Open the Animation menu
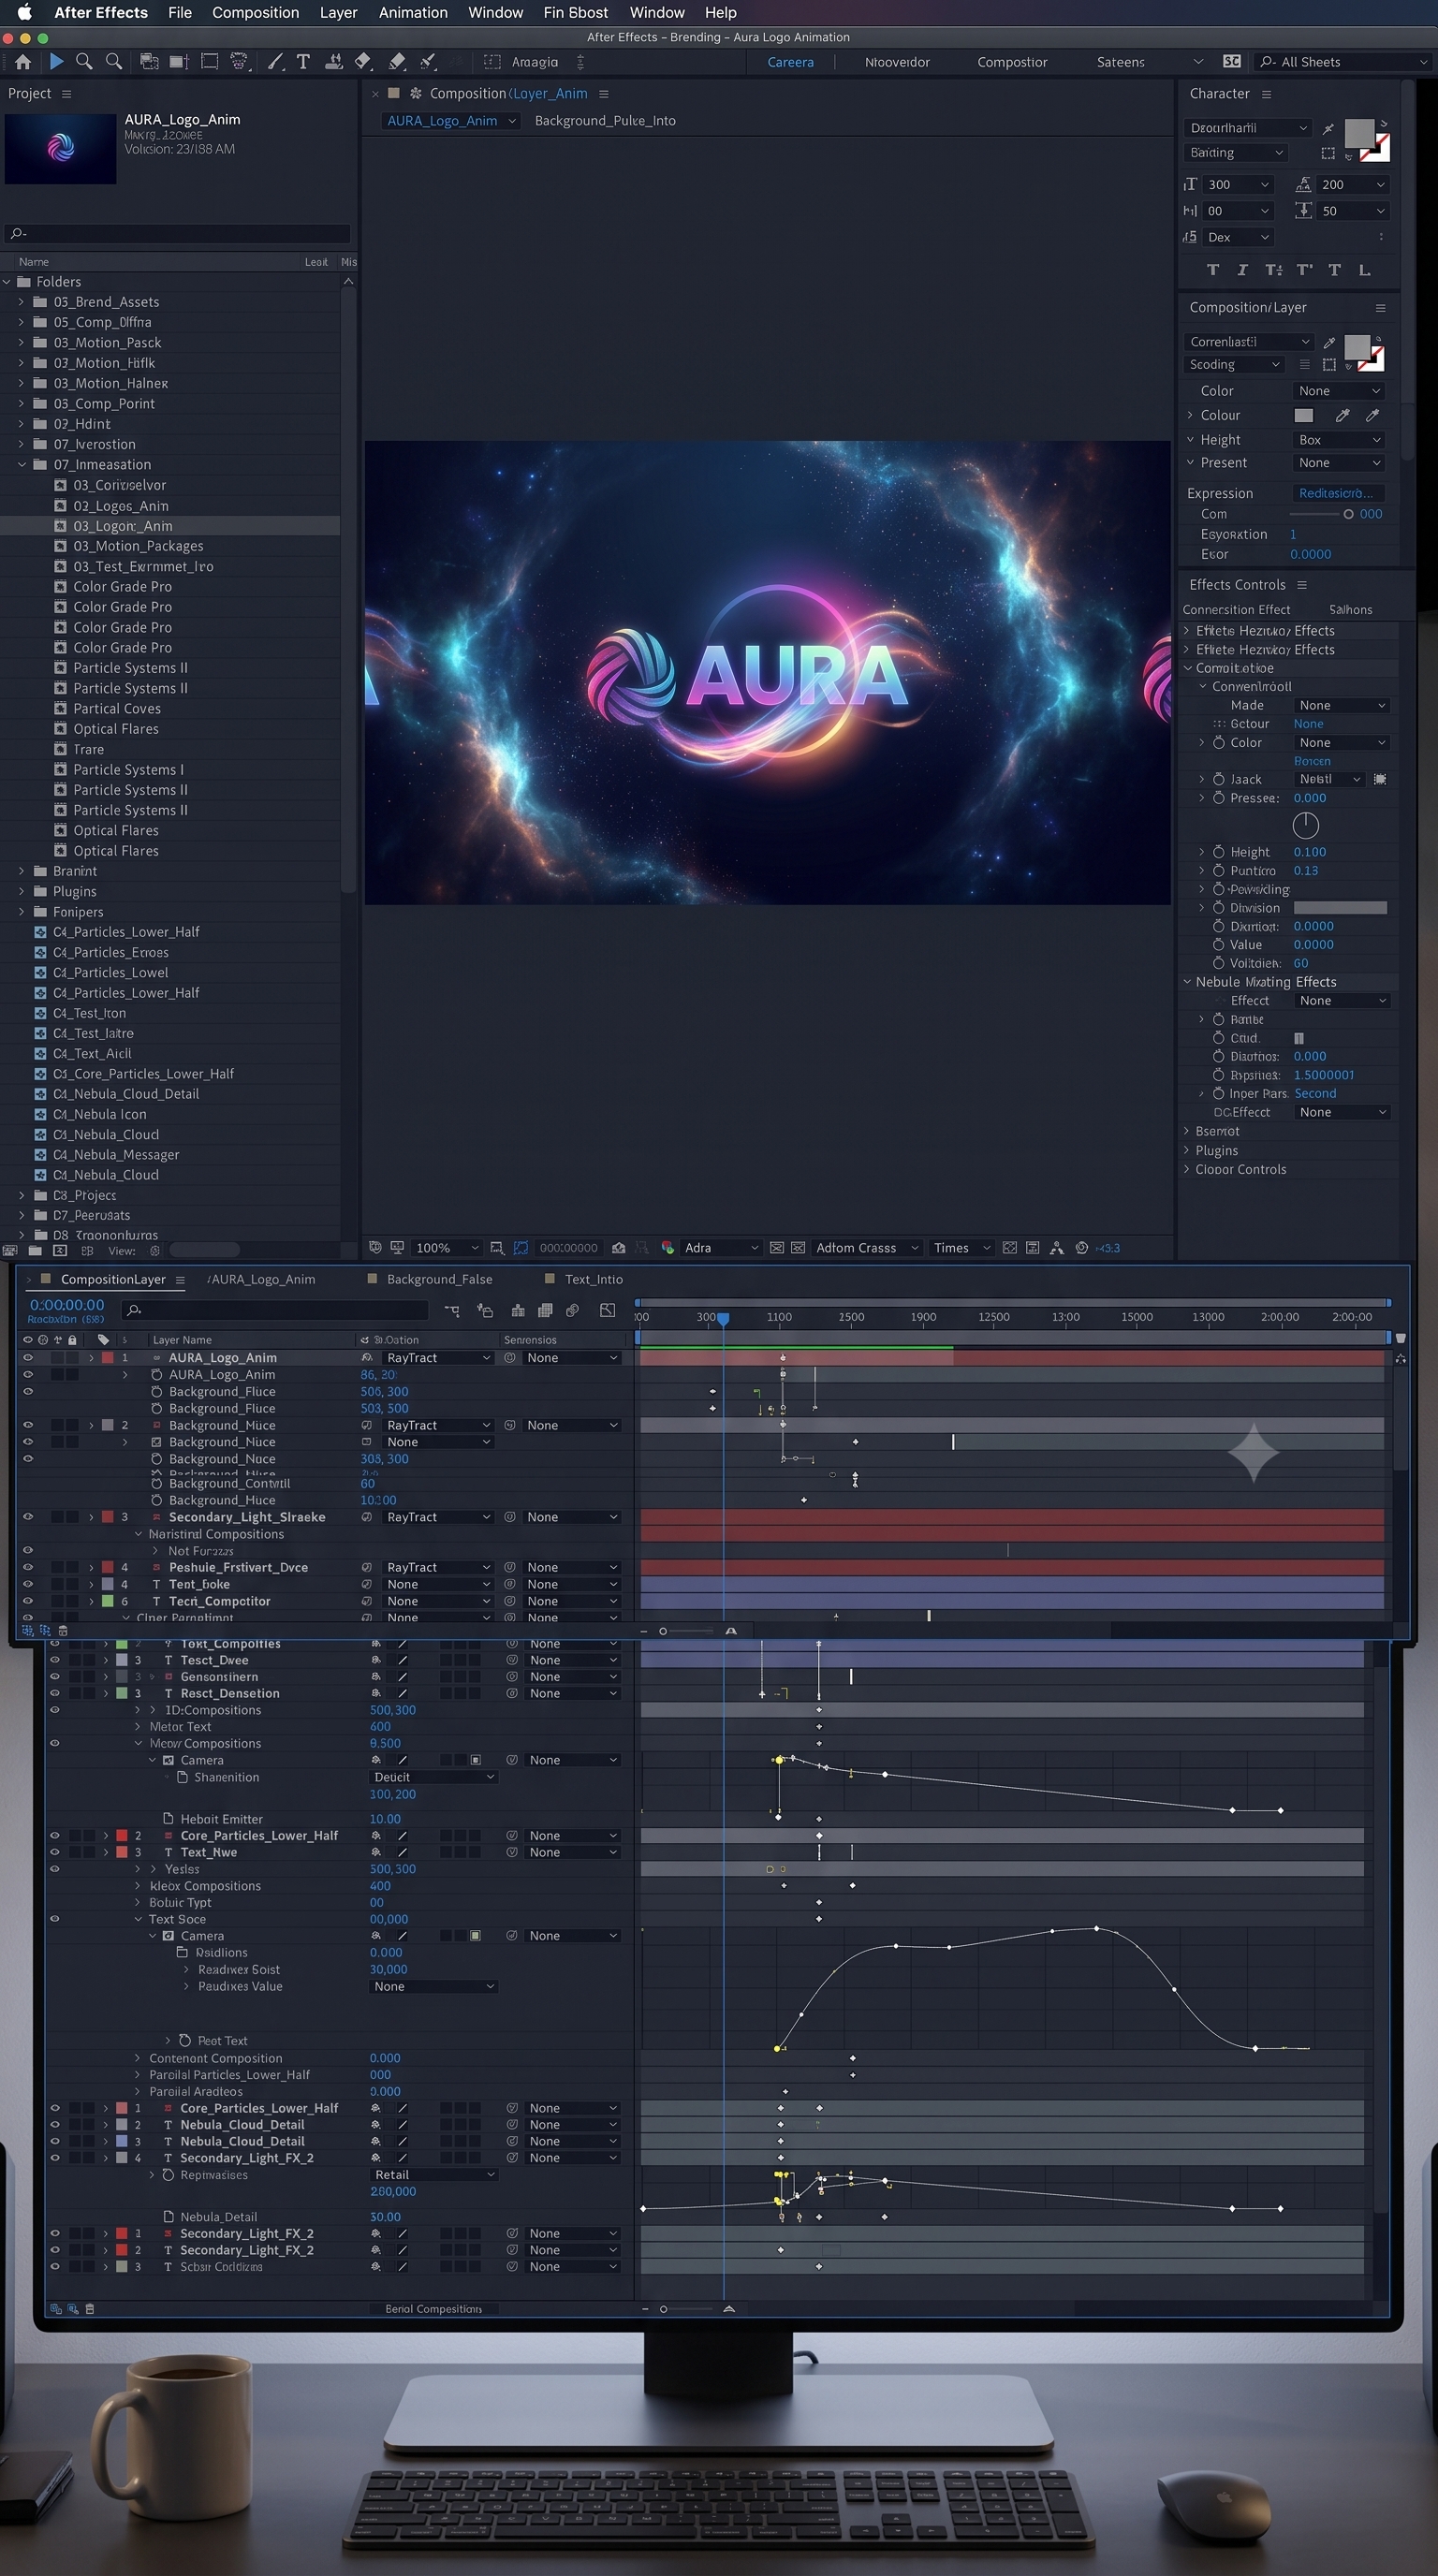 click(413, 12)
